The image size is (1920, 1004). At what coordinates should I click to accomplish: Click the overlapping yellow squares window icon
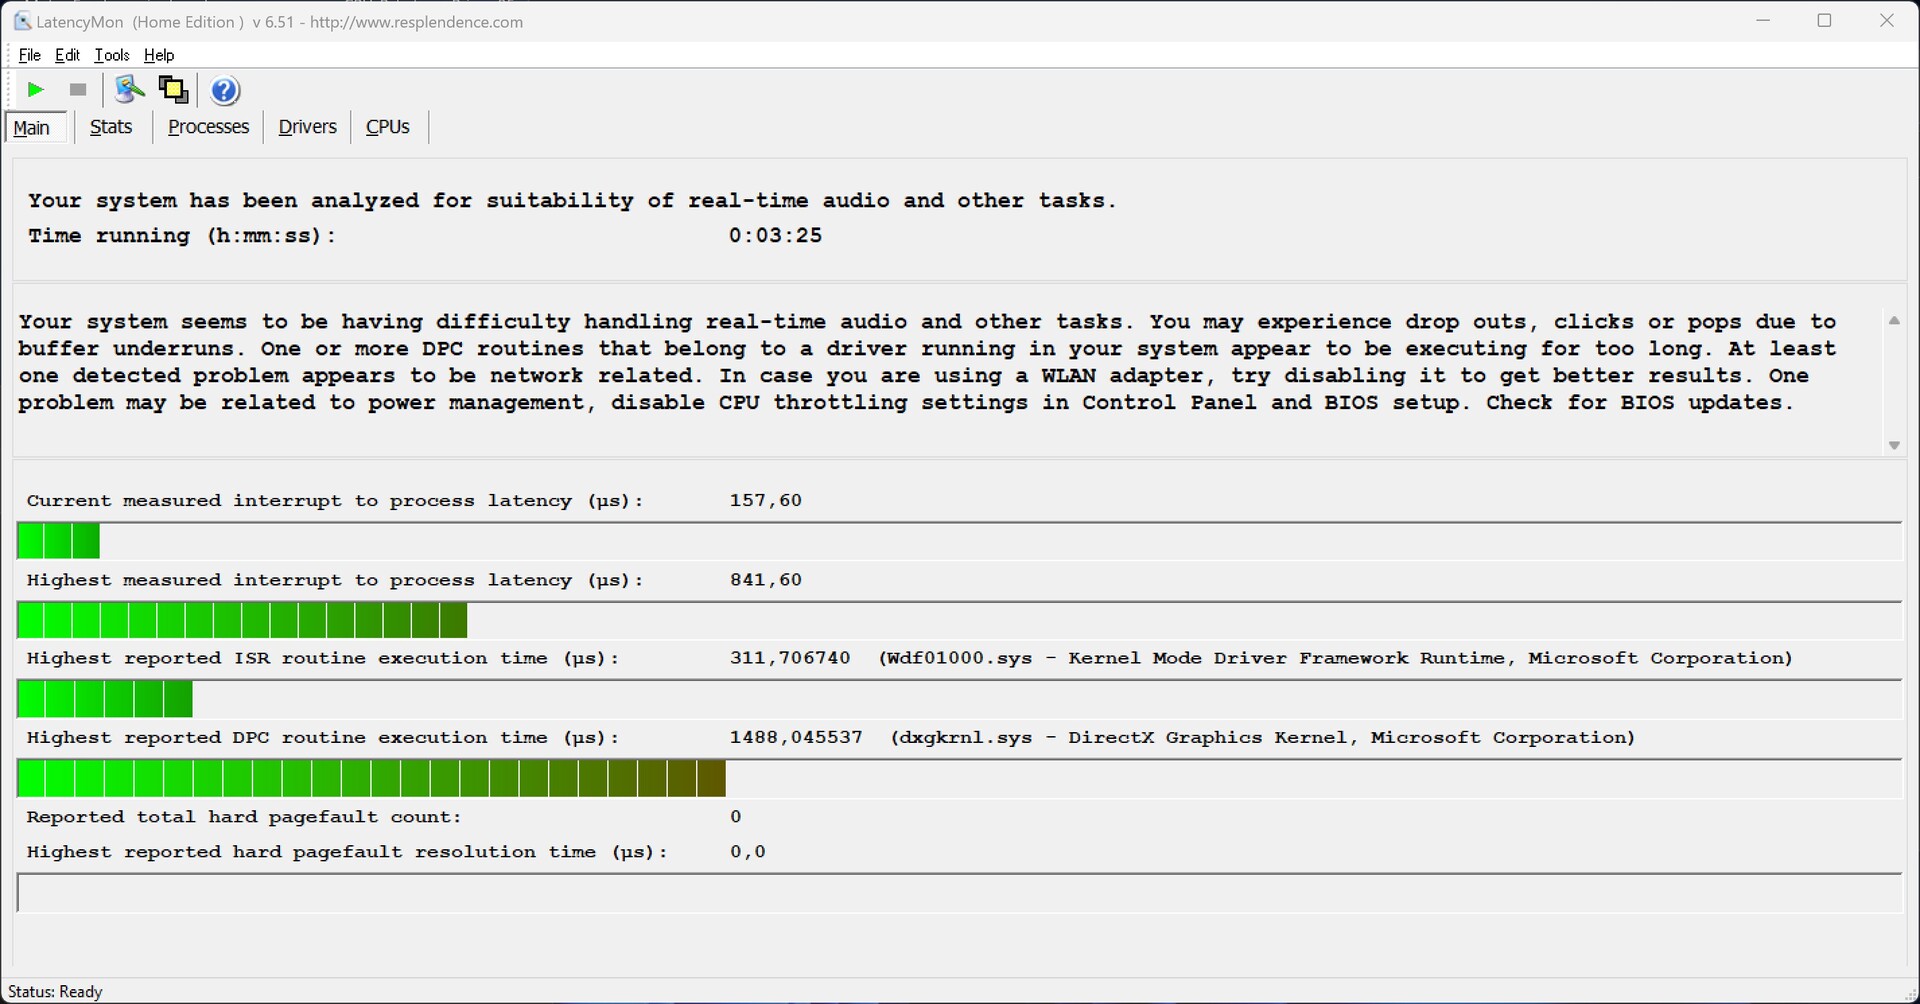click(173, 90)
